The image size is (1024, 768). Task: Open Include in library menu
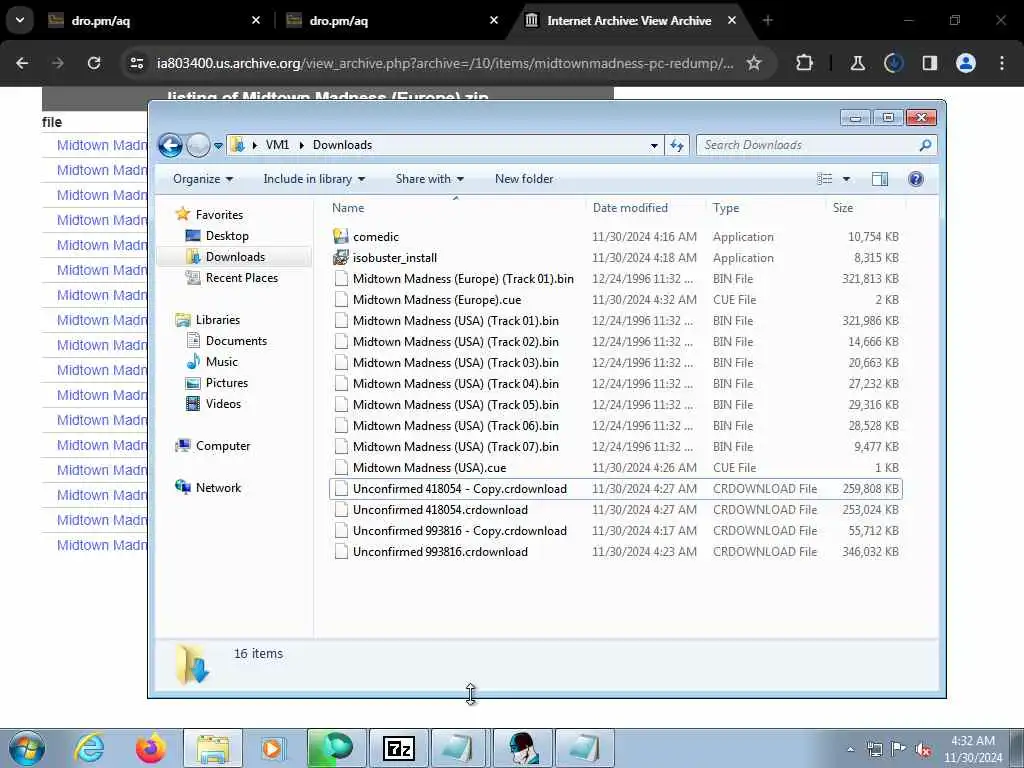[314, 179]
